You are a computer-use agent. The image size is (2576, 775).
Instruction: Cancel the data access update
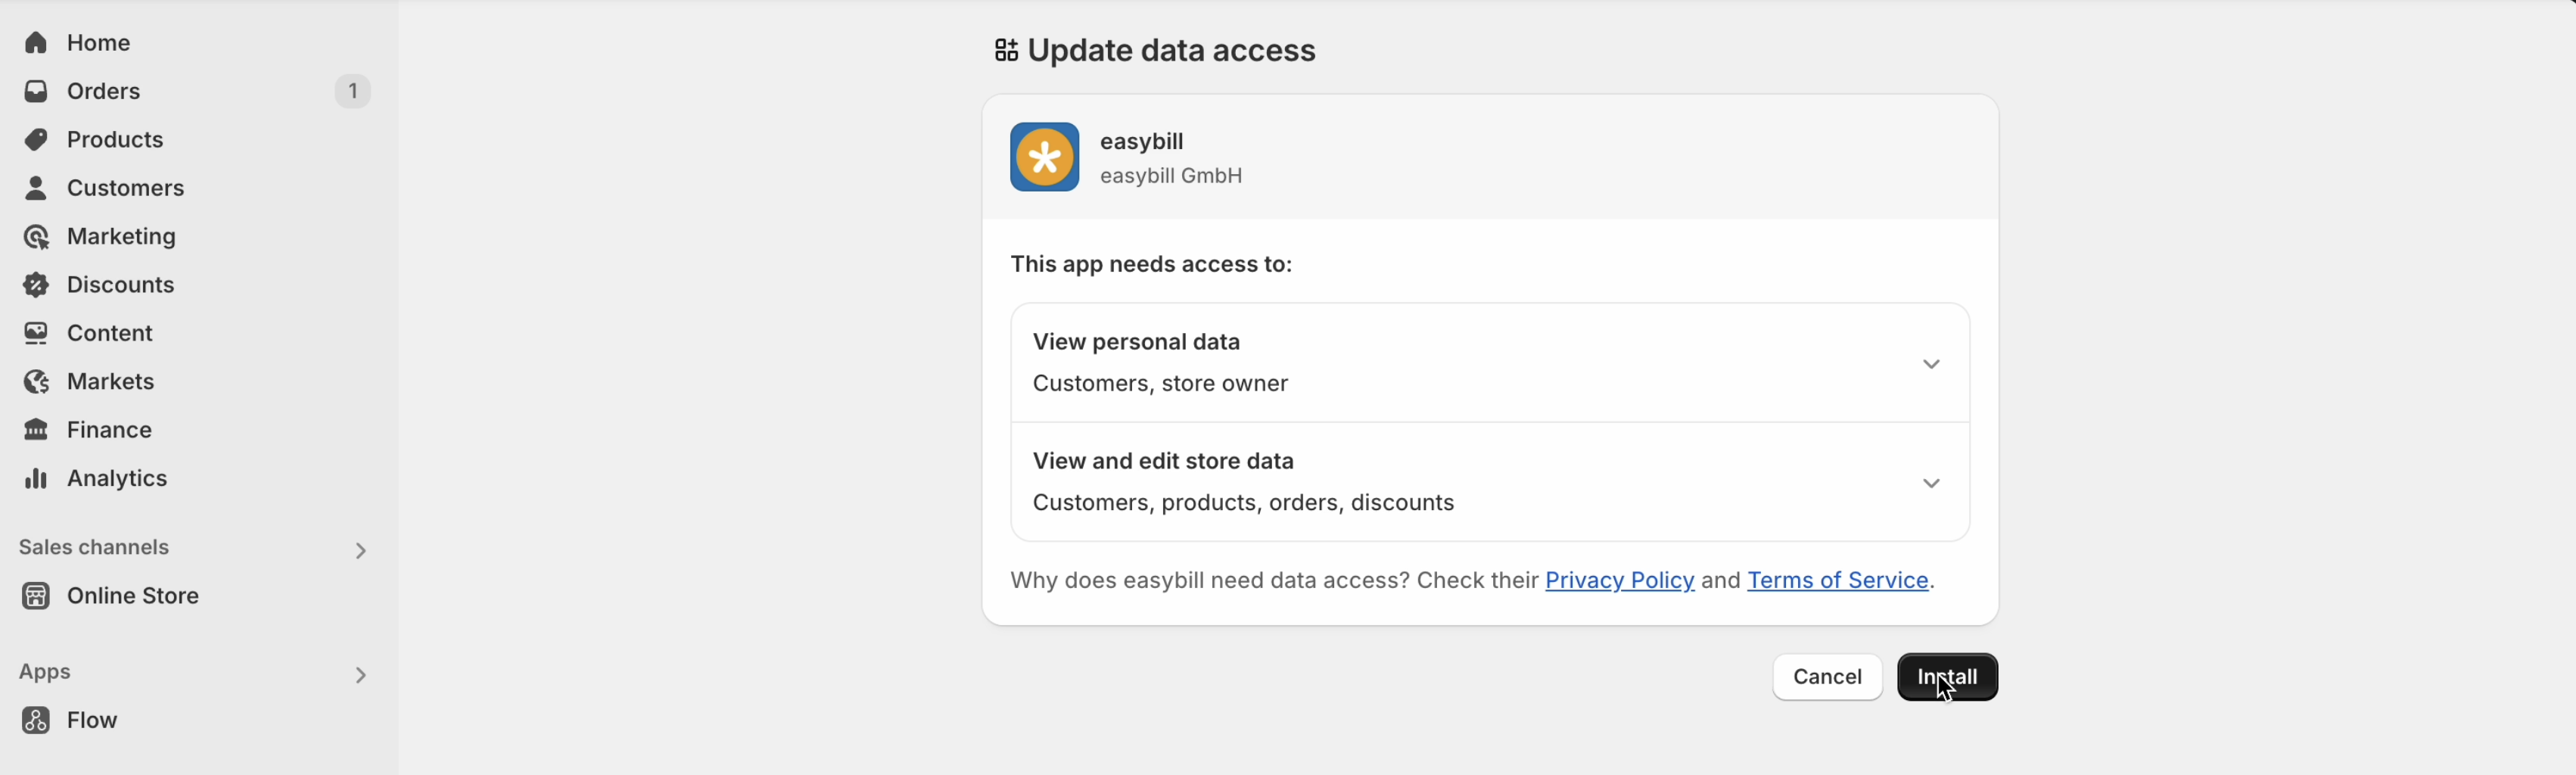(1827, 677)
